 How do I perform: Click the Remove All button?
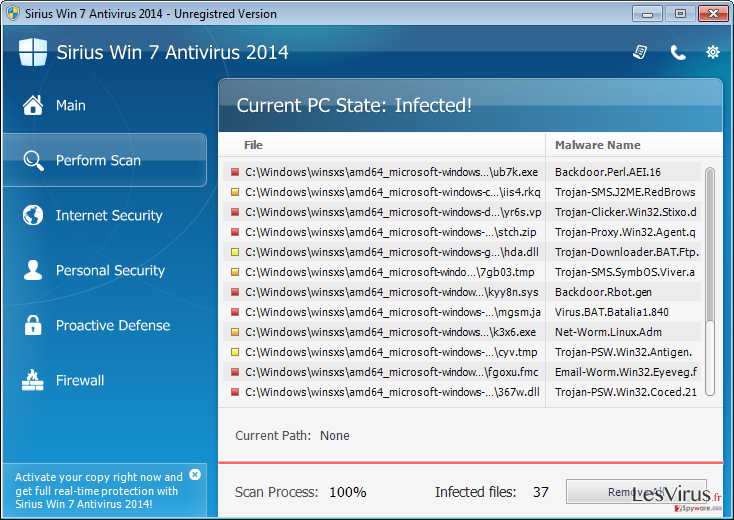[x=636, y=491]
